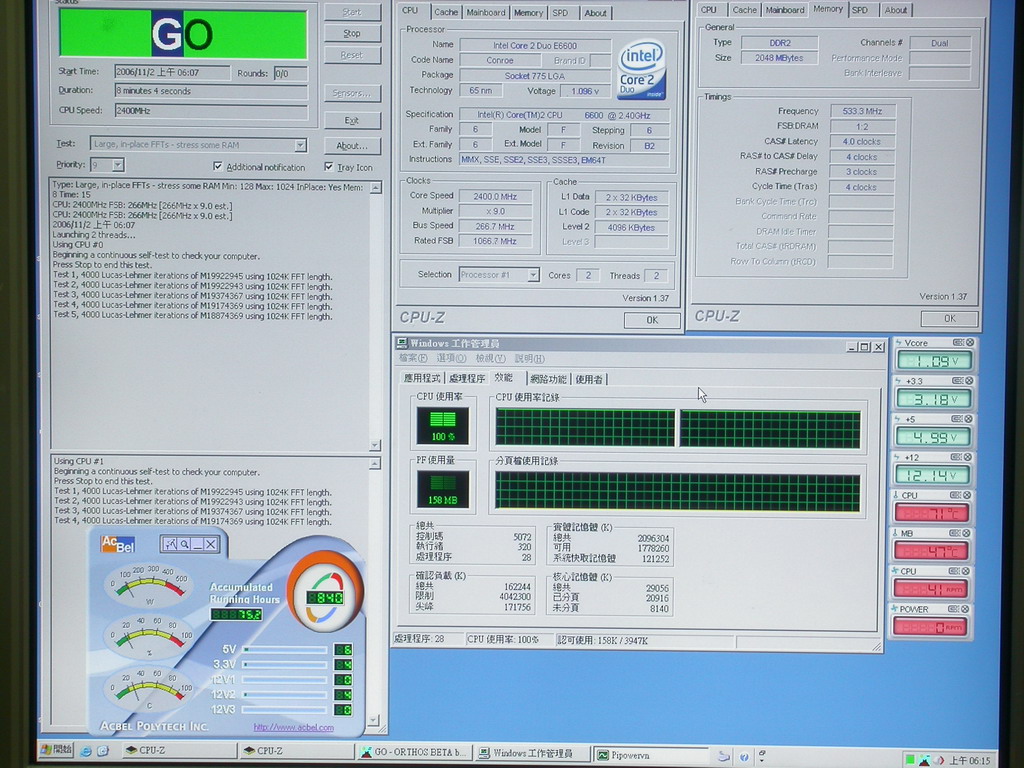1024x768 pixels.
Task: Open About tab in CPU-Z processor window
Action: pyautogui.click(x=595, y=12)
